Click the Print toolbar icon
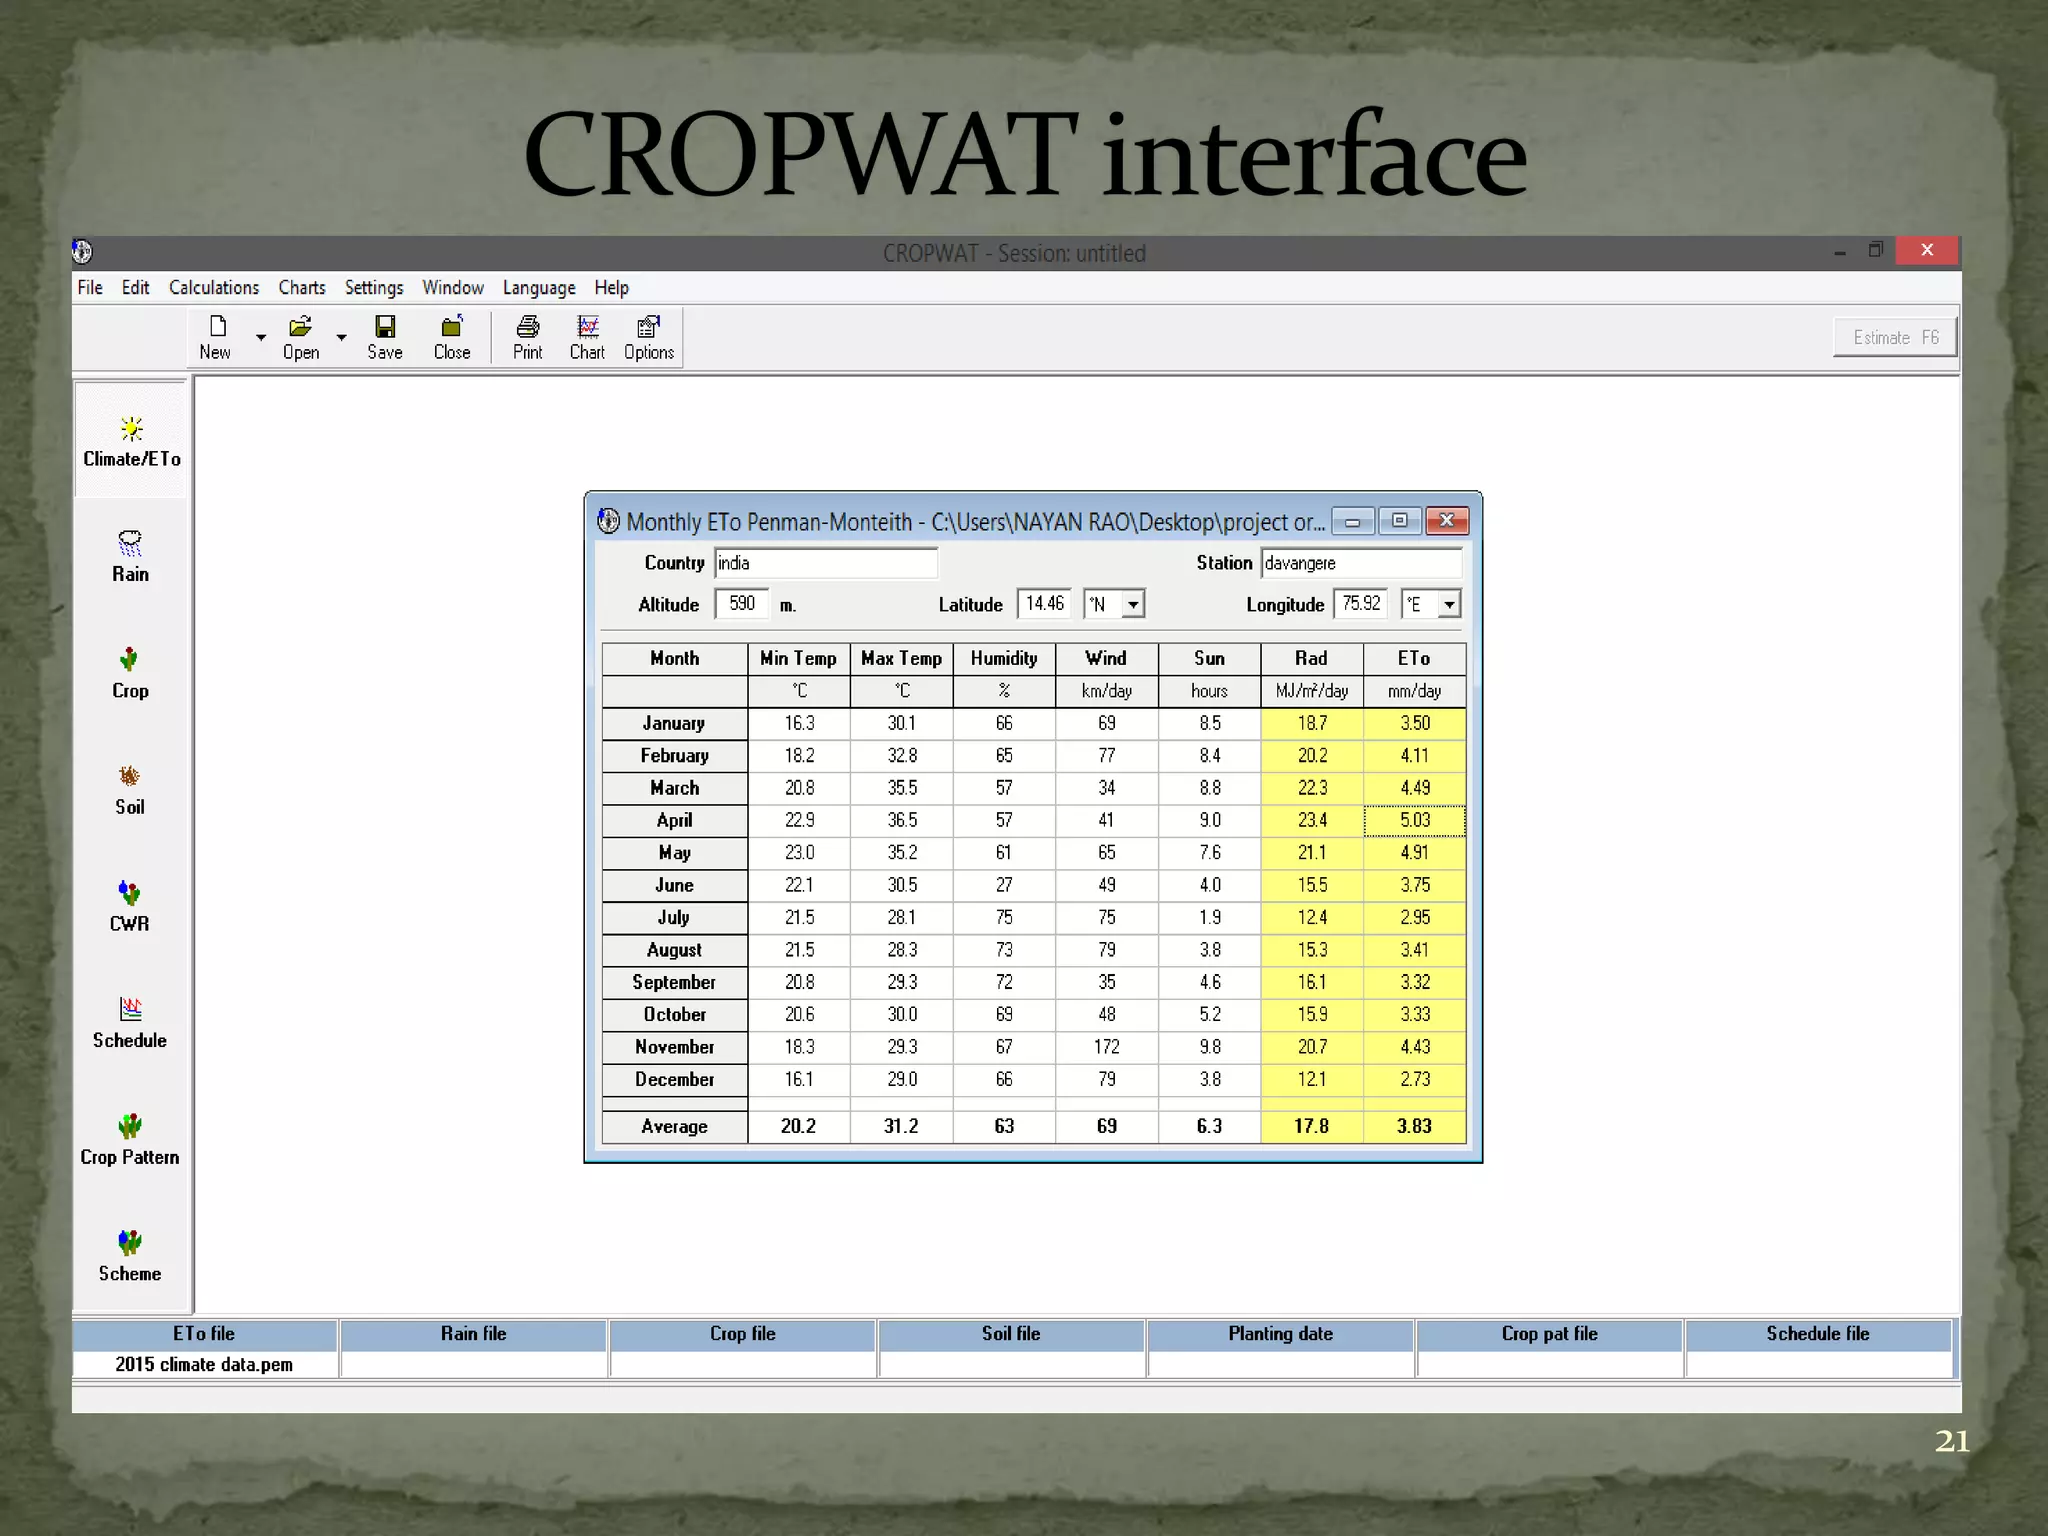 tap(527, 337)
